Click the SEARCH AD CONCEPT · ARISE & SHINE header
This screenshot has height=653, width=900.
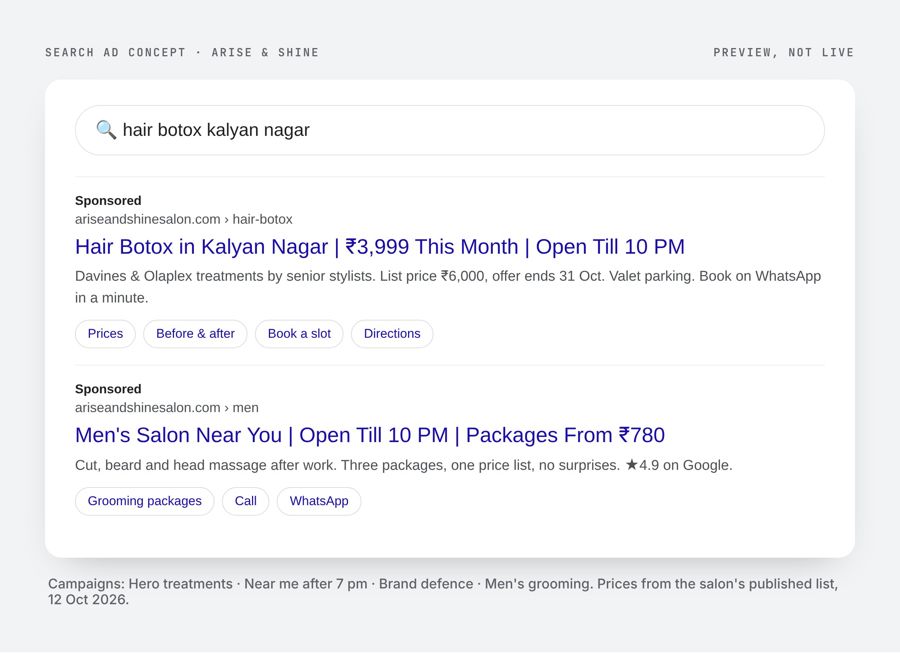point(182,52)
